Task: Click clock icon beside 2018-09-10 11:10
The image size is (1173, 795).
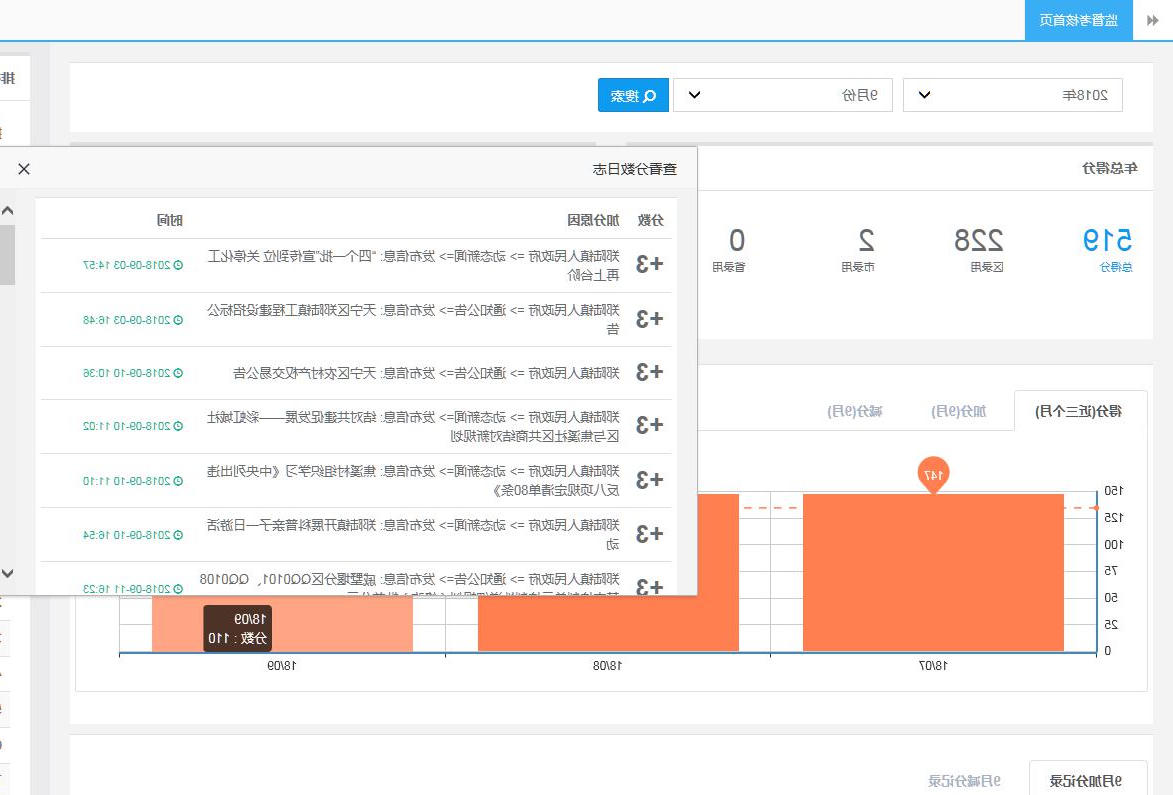Action: click(x=178, y=481)
